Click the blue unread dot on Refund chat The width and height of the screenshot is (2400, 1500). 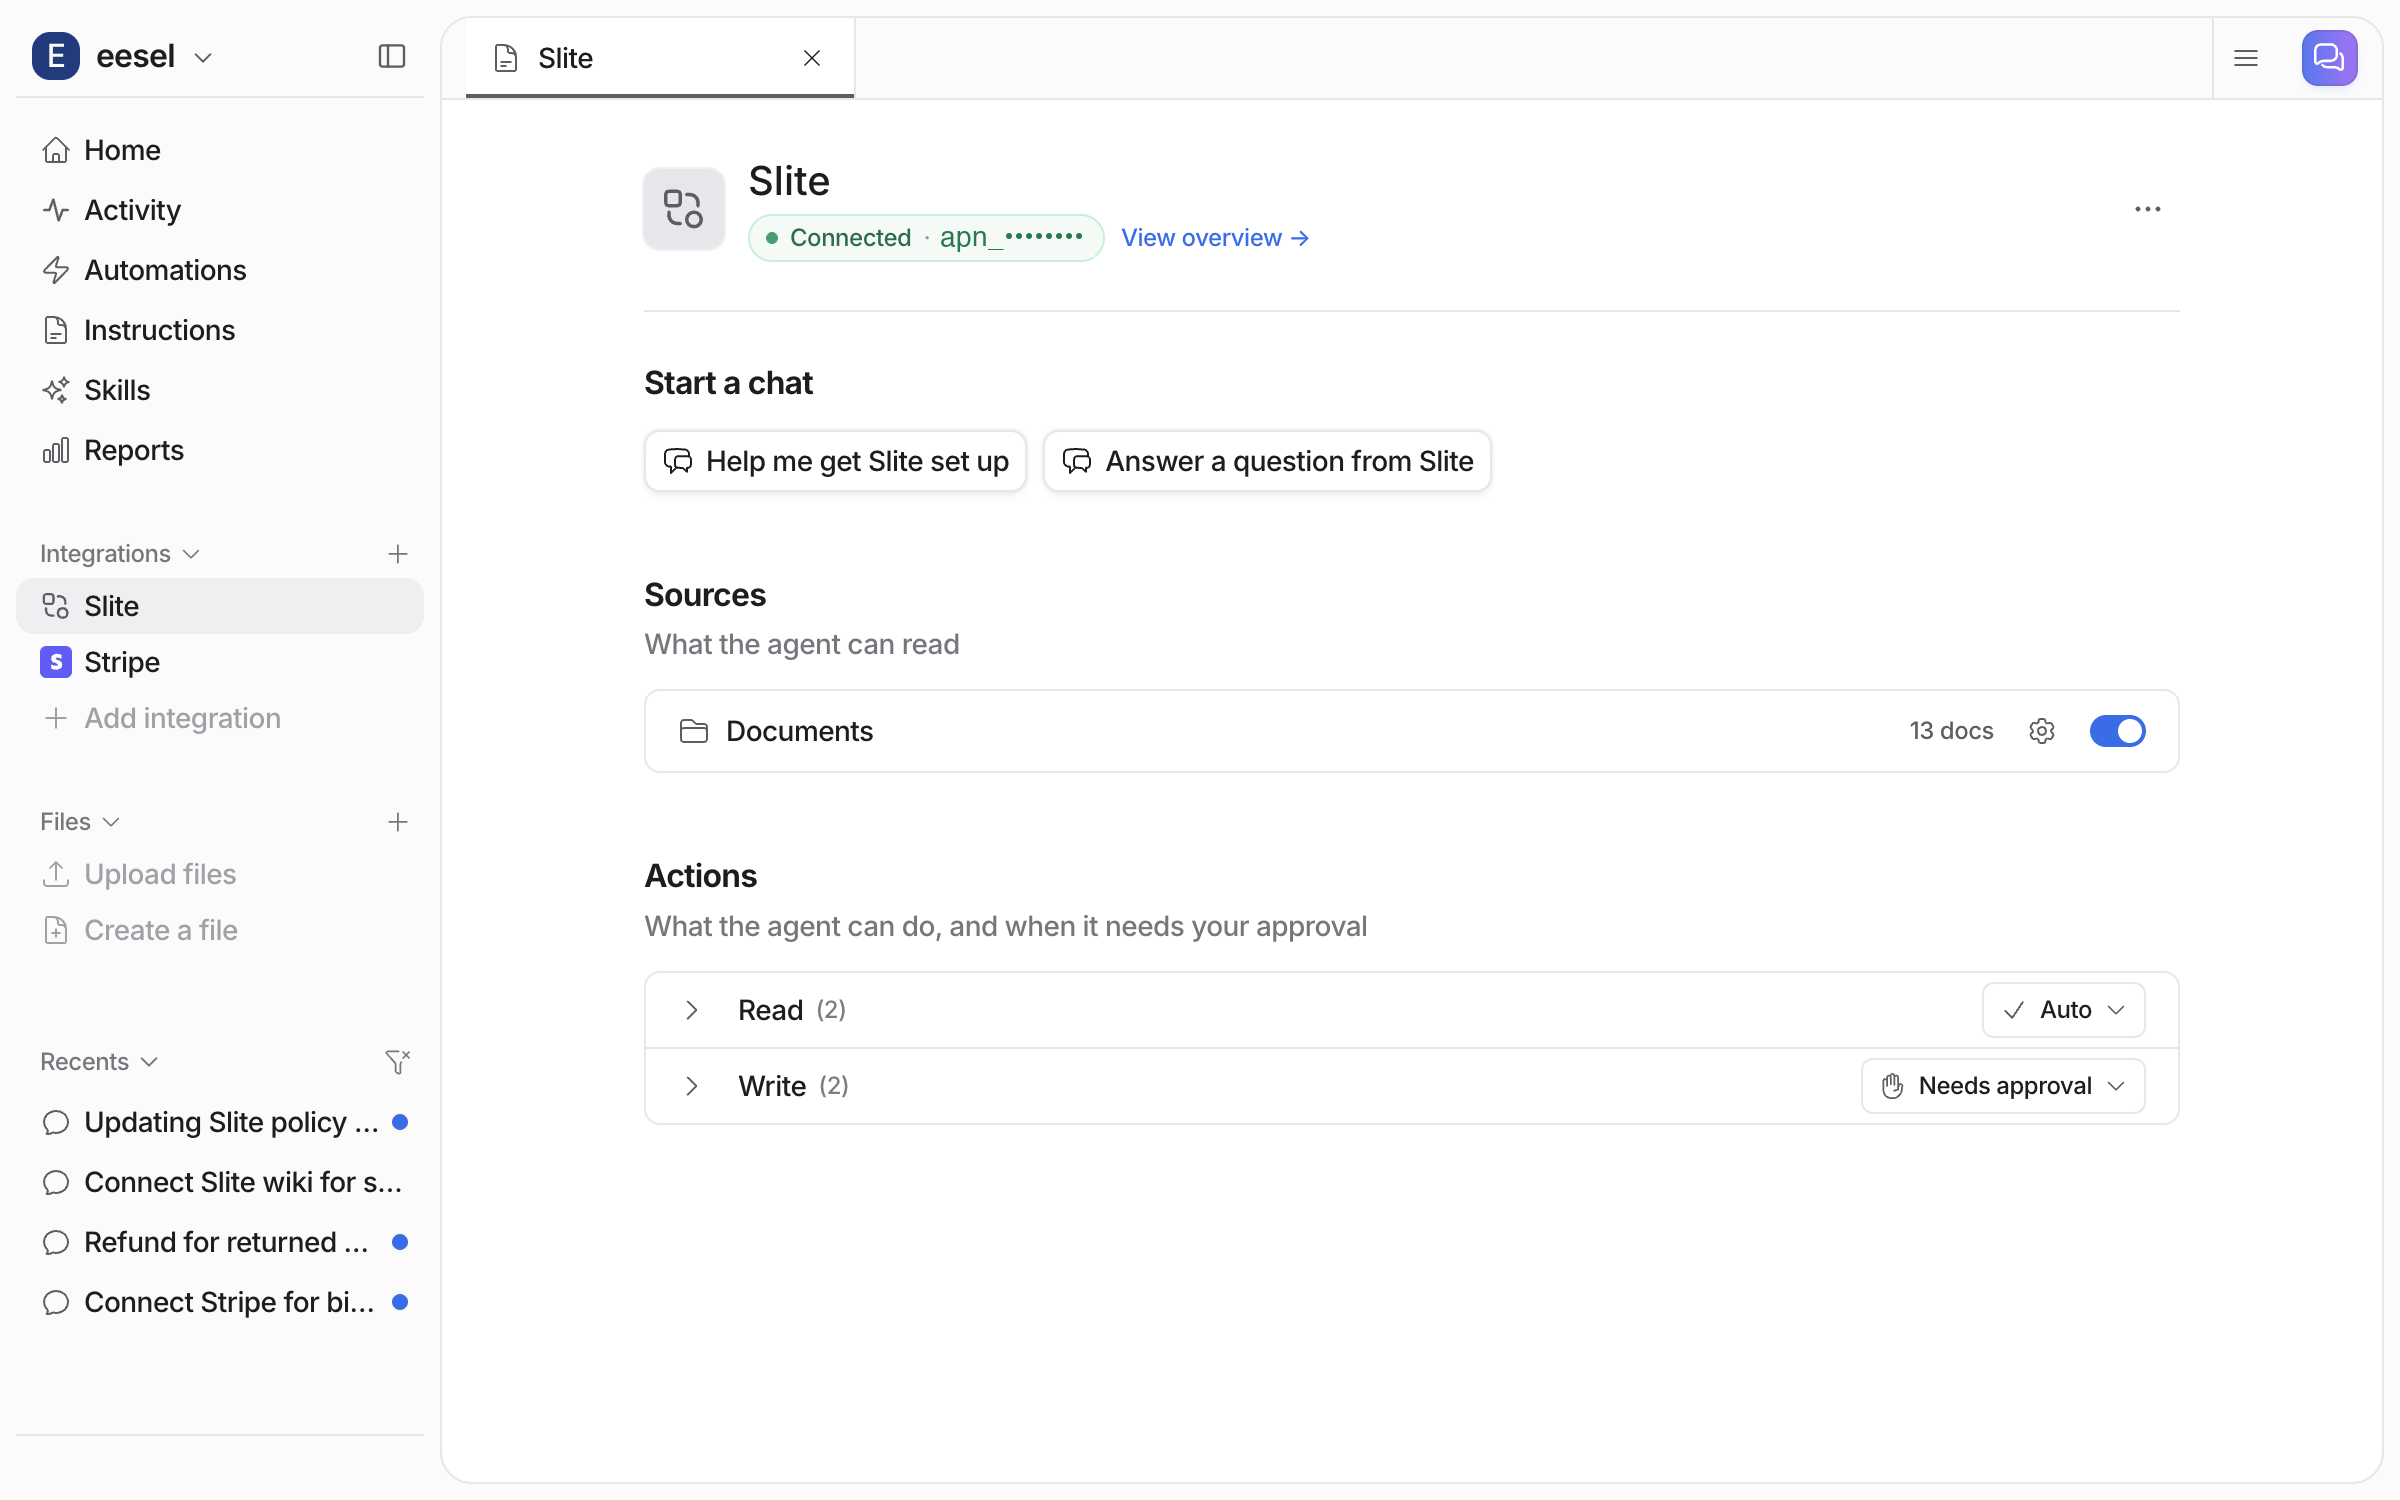click(x=400, y=1242)
